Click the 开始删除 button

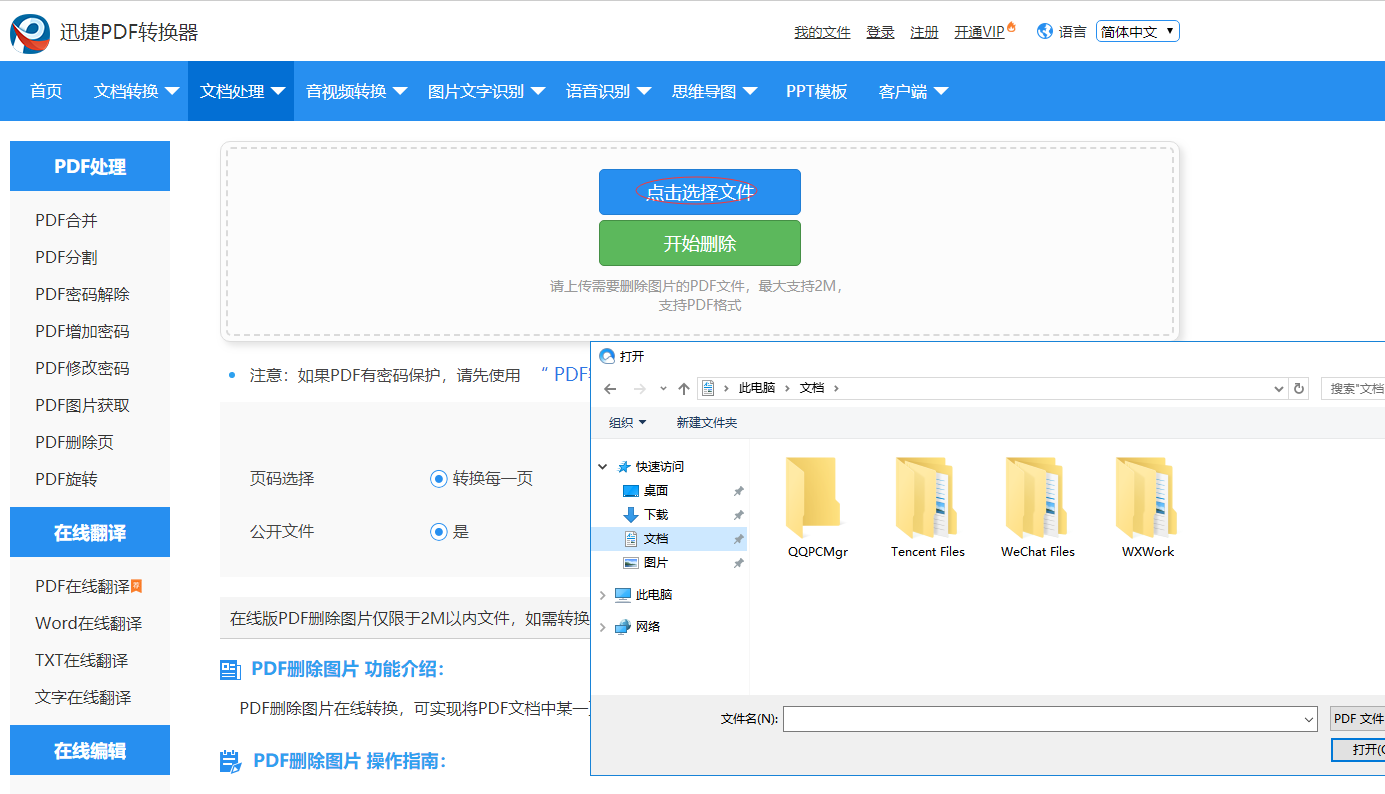[700, 243]
